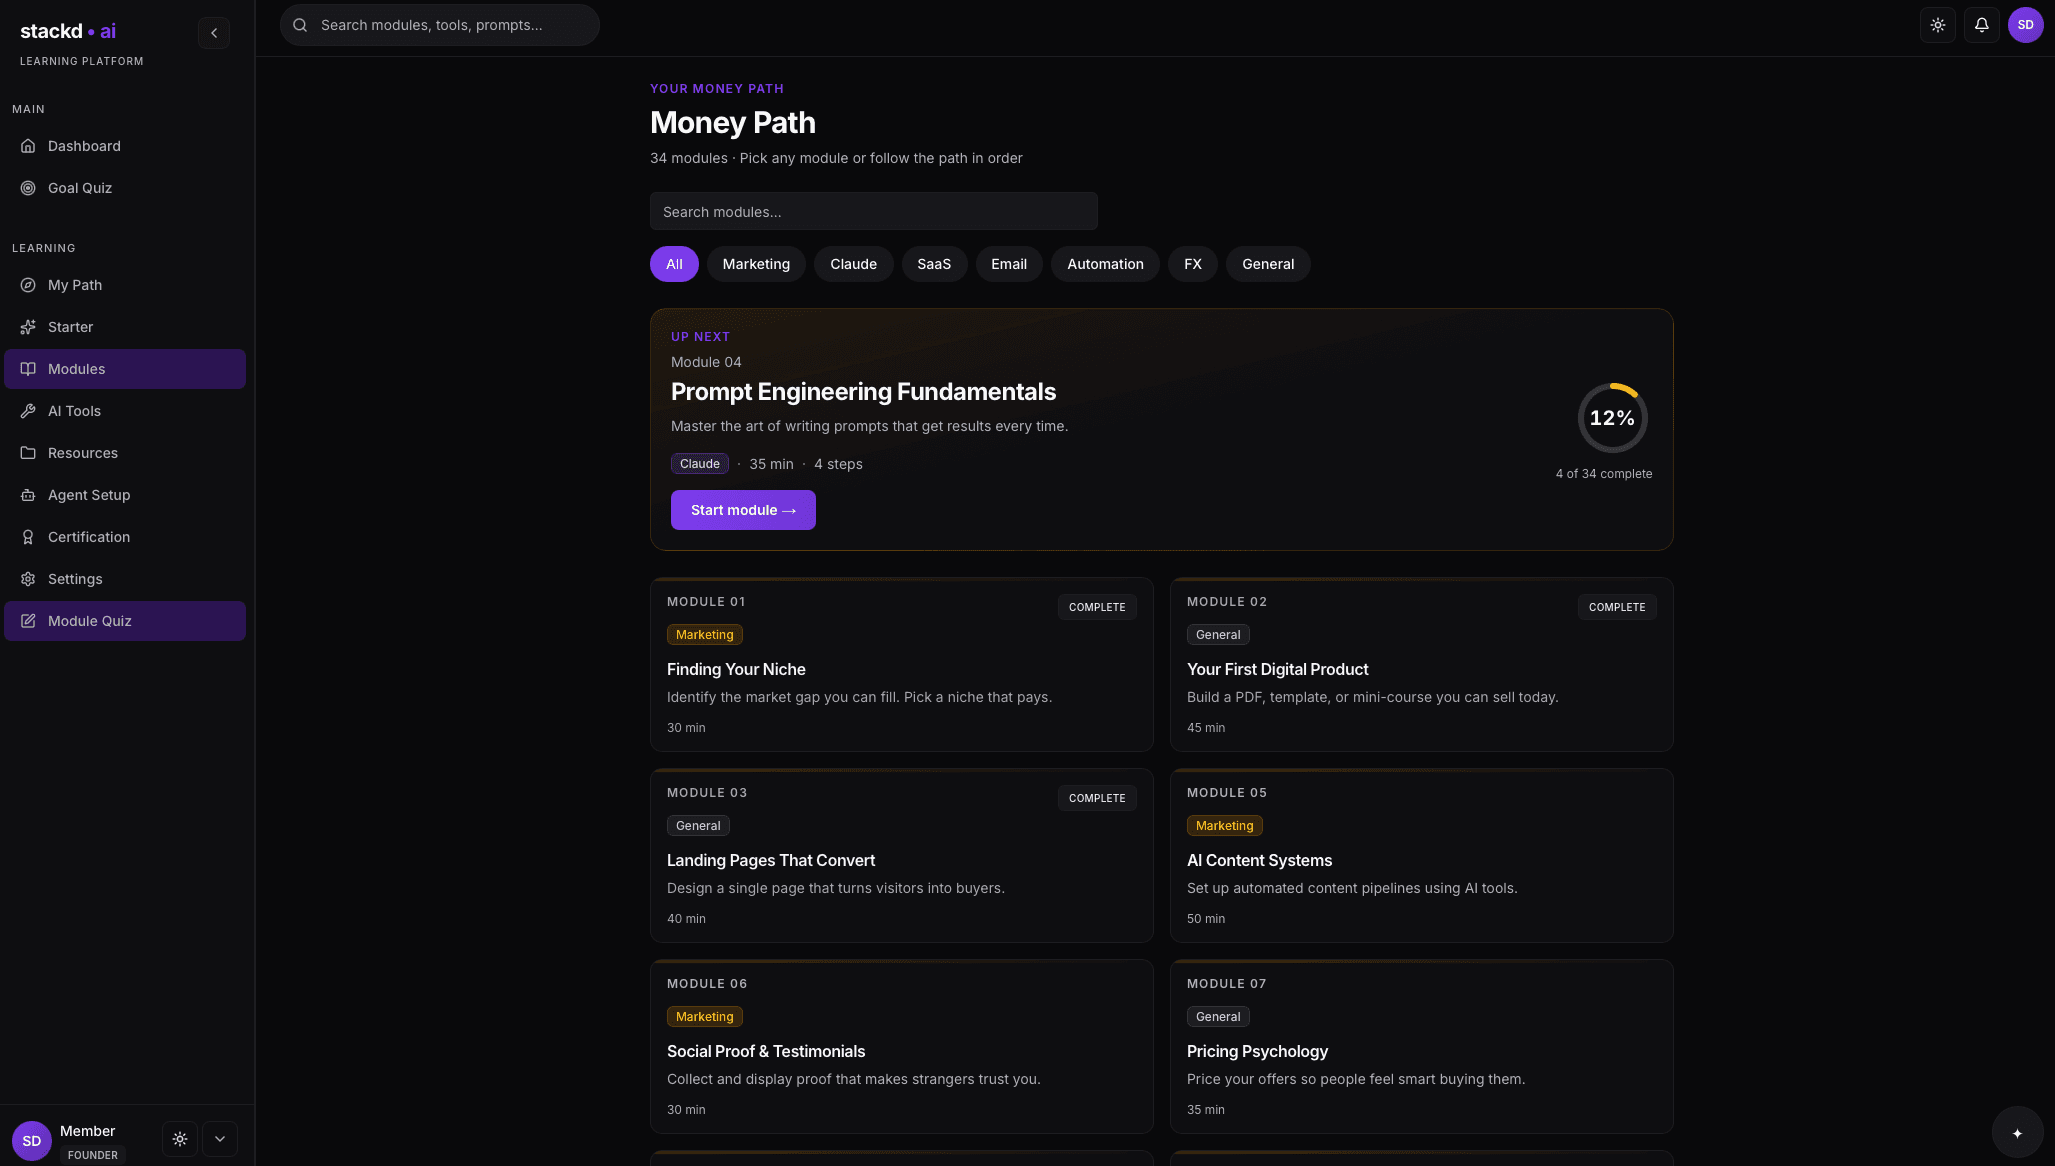Click Marketing tag on Module 05 card
The height and width of the screenshot is (1166, 2055).
pyautogui.click(x=1224, y=826)
